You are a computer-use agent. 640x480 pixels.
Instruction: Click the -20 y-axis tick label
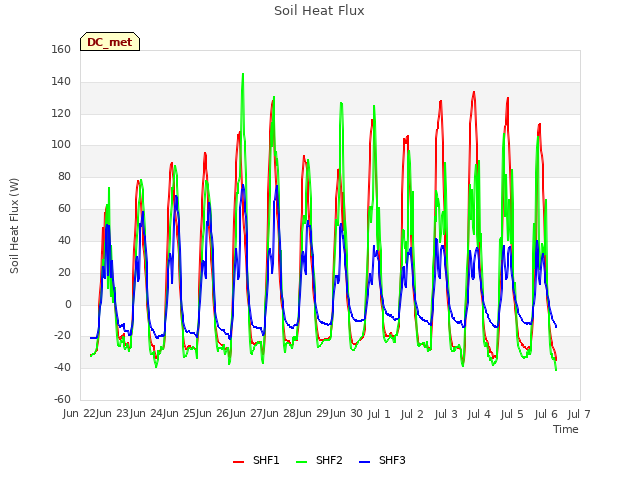click(62, 336)
